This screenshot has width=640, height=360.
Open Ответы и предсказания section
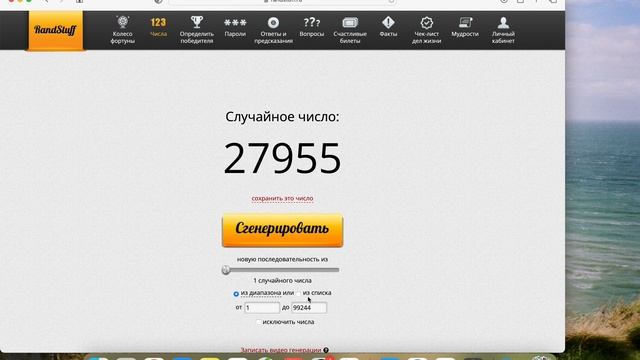coord(273,29)
